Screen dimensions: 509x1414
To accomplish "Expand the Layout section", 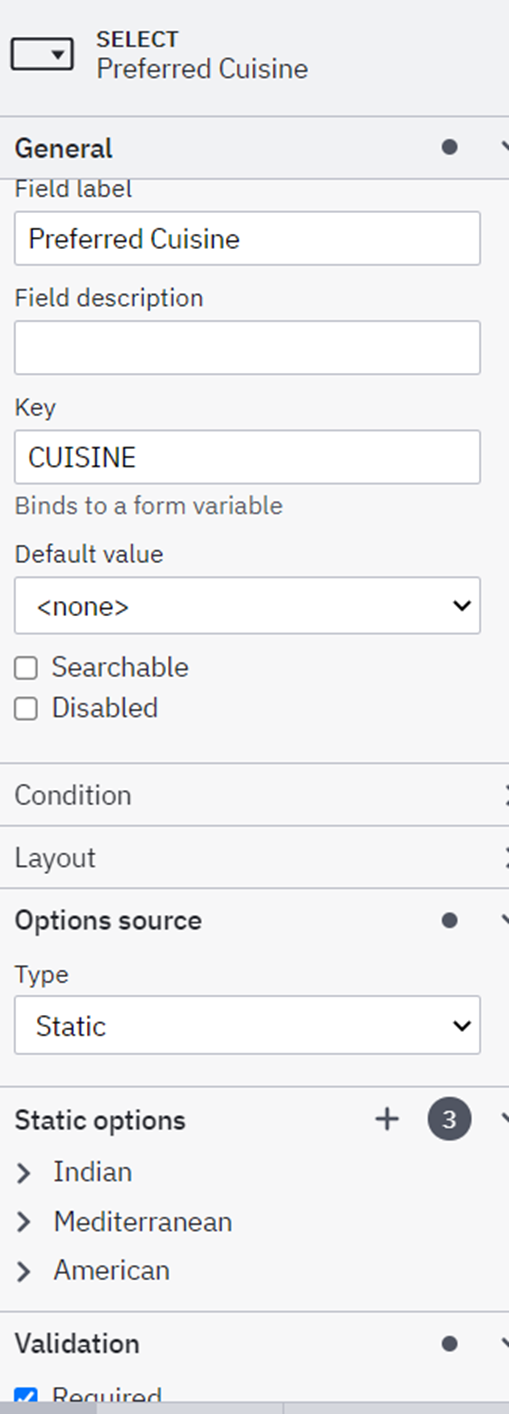I will click(254, 857).
